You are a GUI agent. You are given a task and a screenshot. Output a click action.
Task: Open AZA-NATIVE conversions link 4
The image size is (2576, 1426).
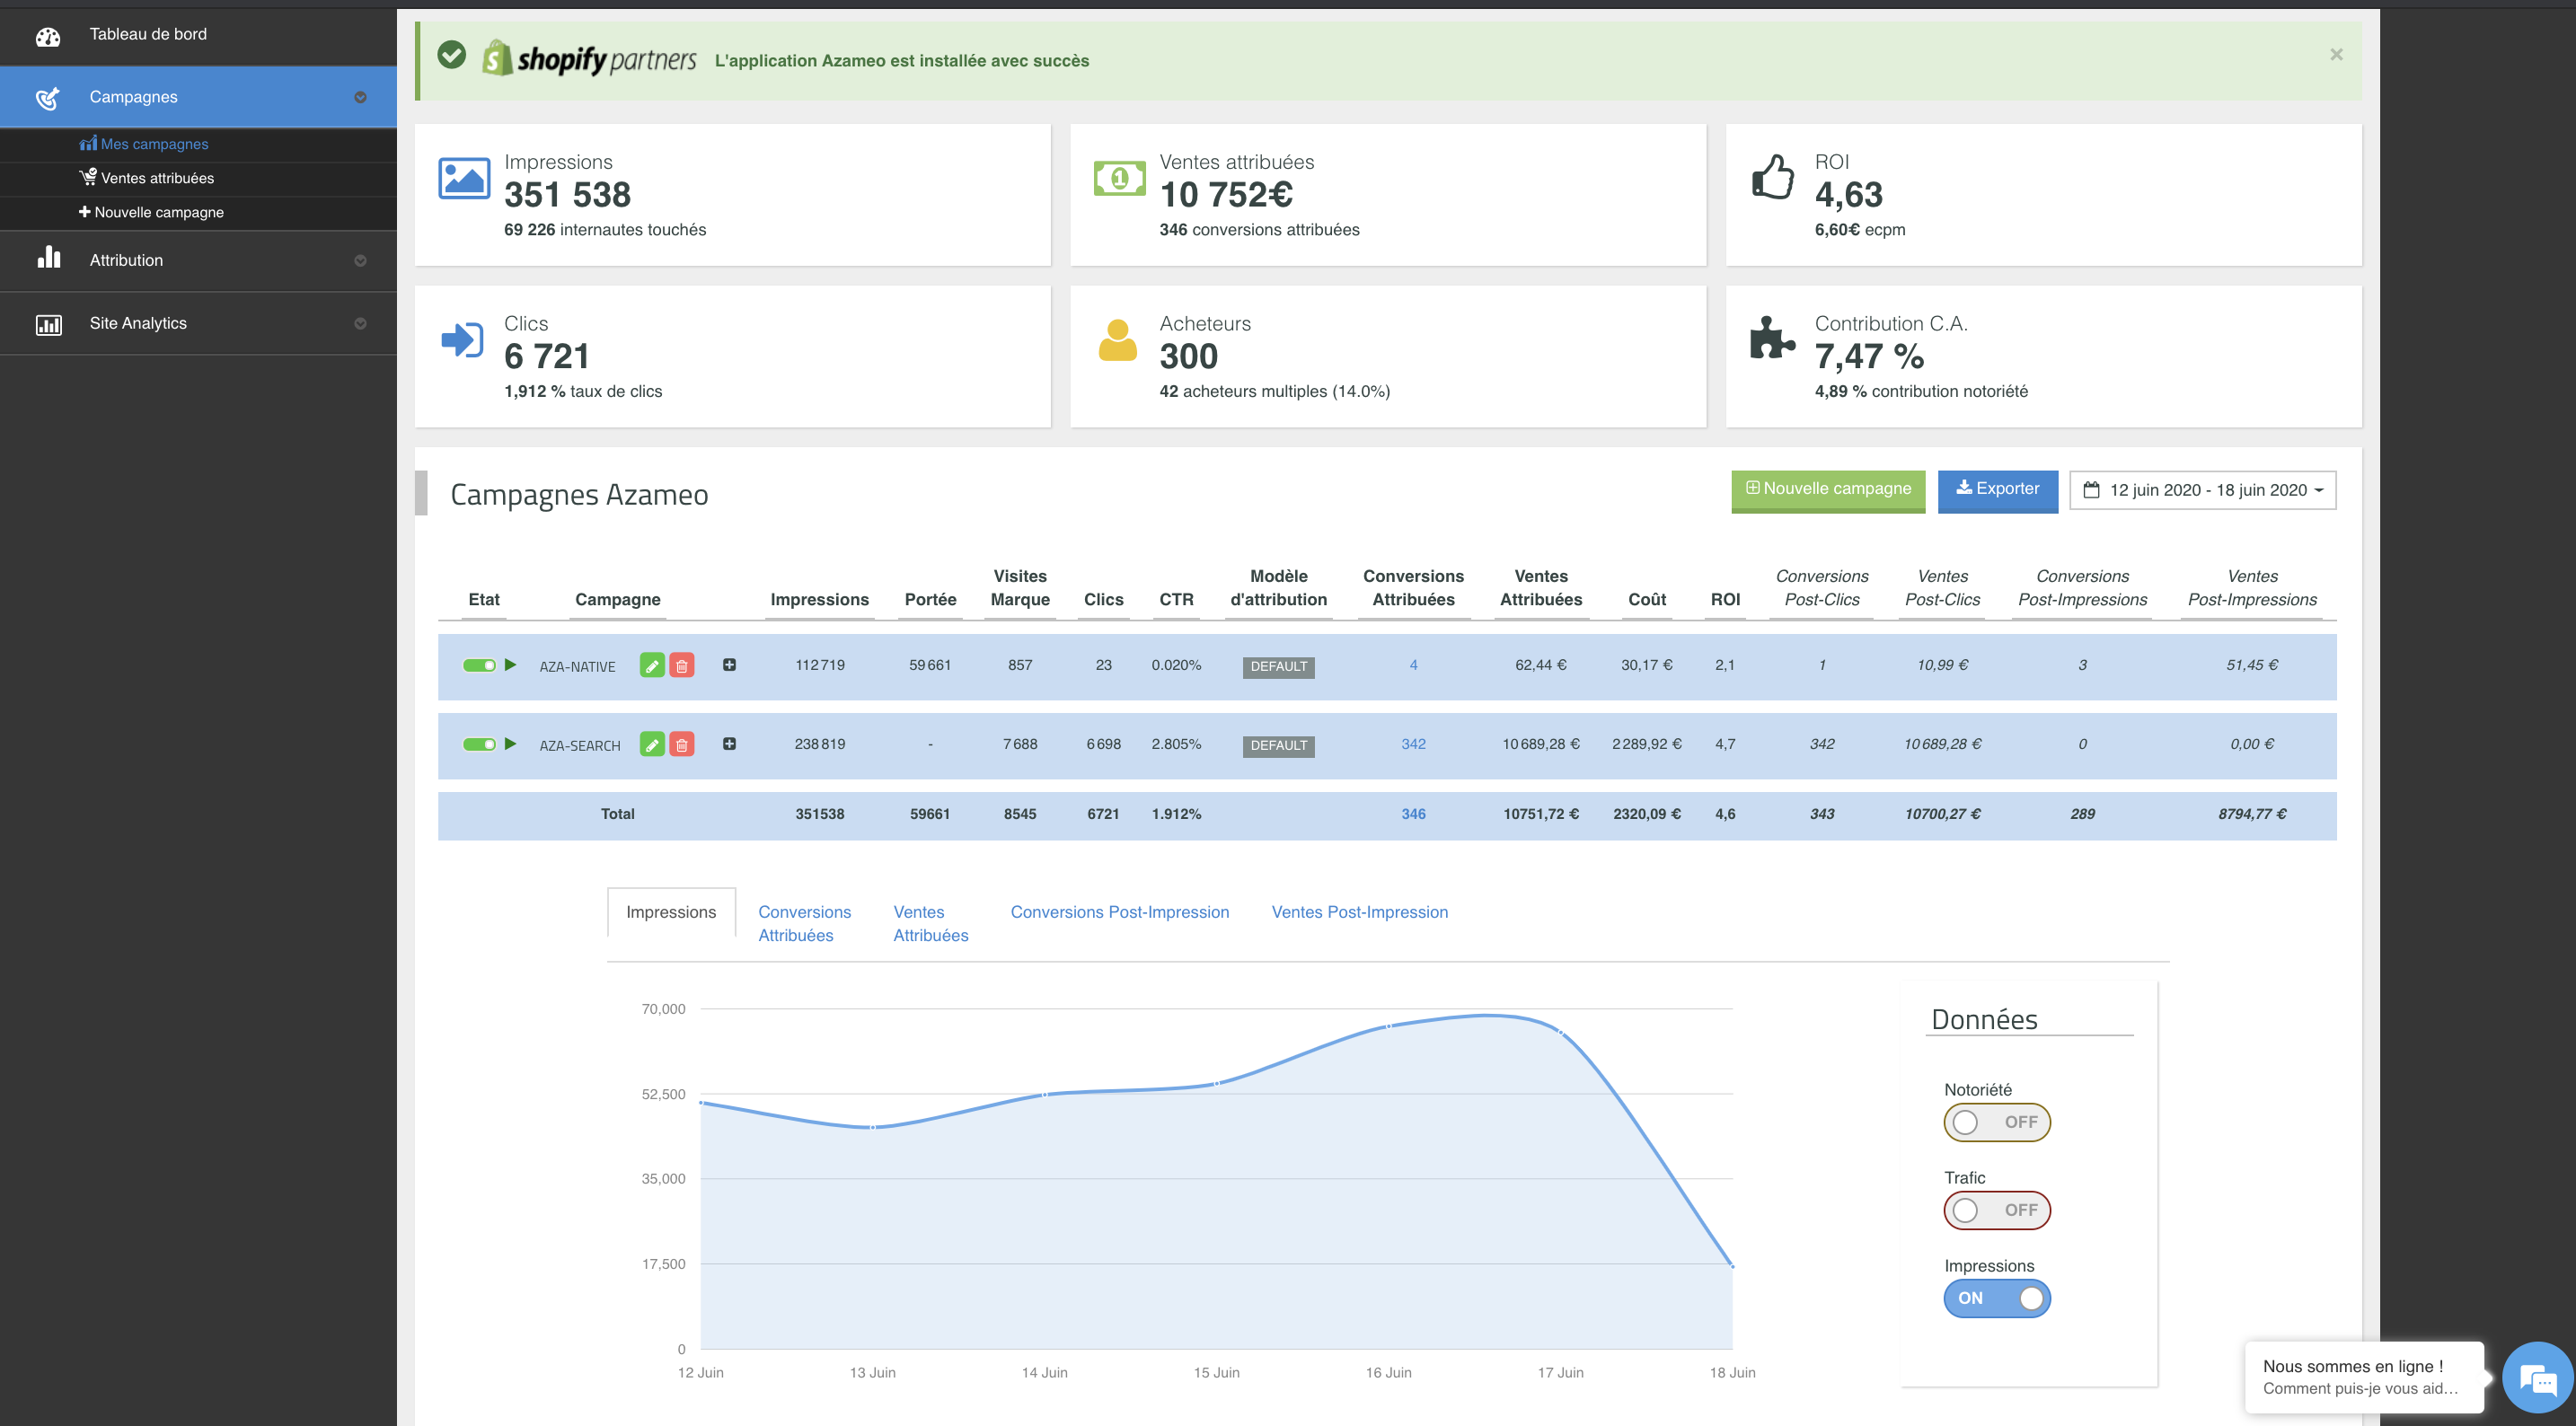point(1413,665)
